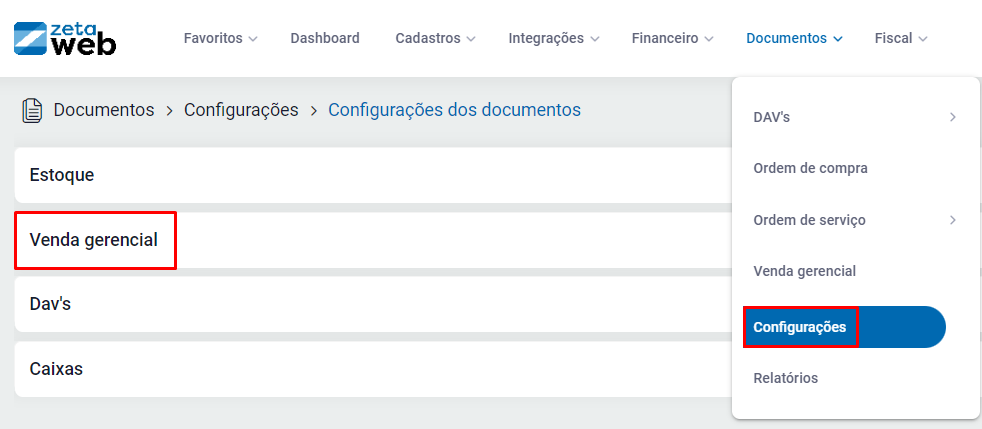
Task: Open the Favoritos dropdown menu
Action: click(x=220, y=39)
